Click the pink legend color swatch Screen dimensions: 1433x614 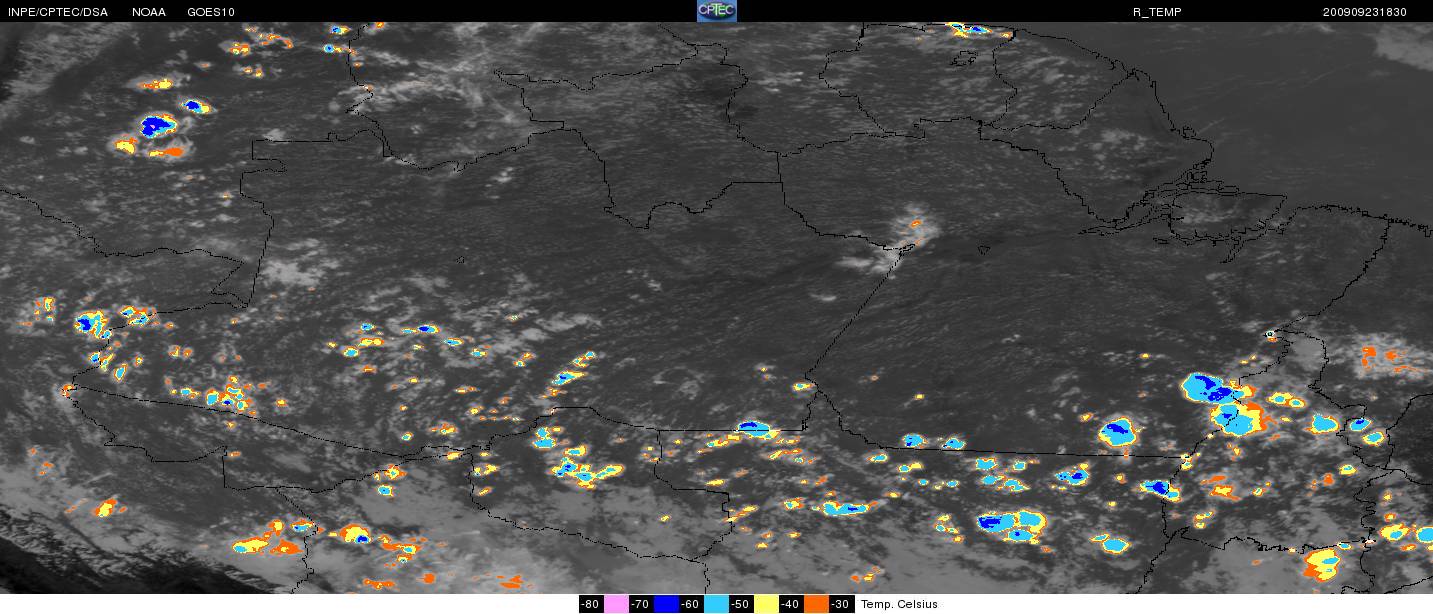click(616, 604)
